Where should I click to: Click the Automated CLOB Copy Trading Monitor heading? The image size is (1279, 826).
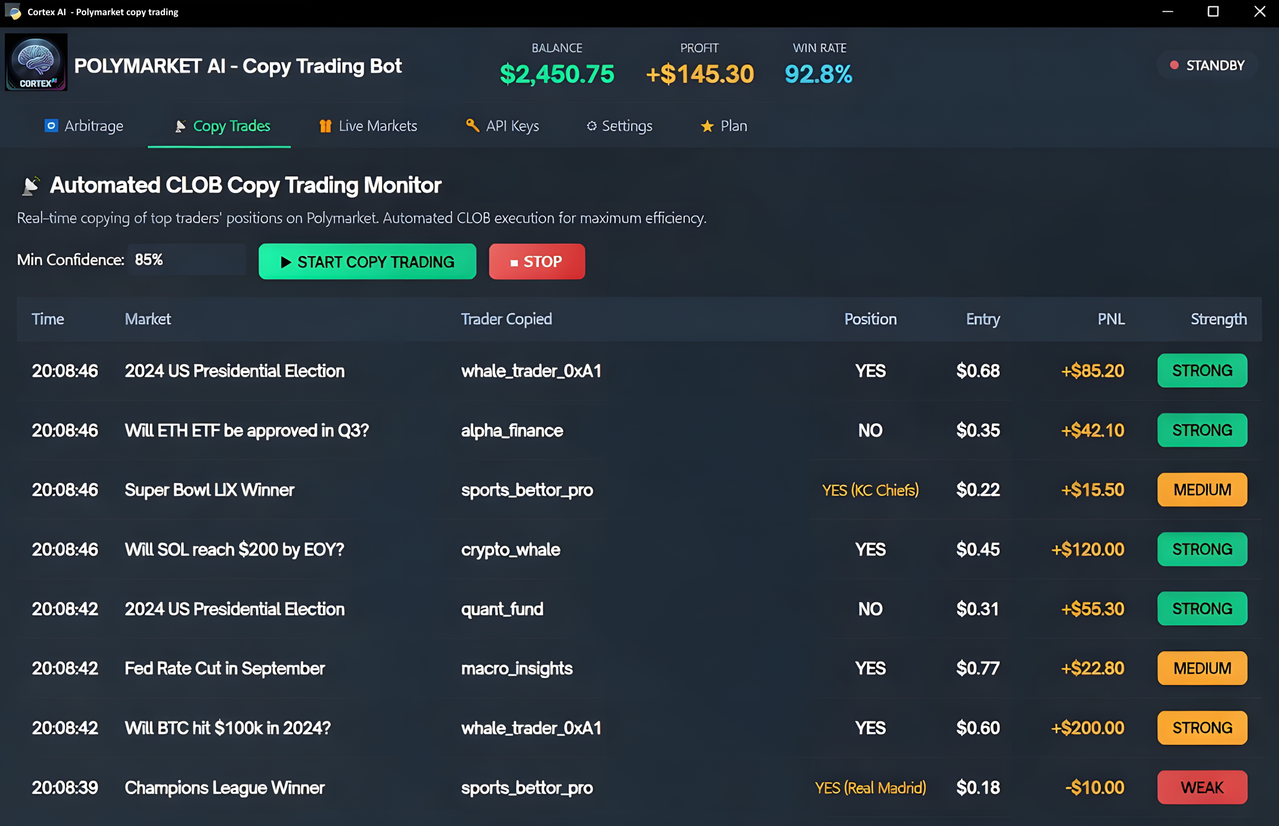coord(246,185)
